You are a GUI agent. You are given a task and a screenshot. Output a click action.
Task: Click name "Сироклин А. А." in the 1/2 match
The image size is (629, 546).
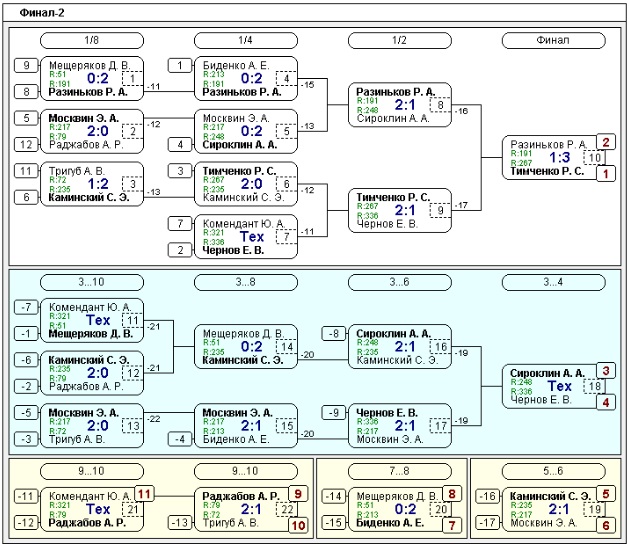tap(393, 119)
